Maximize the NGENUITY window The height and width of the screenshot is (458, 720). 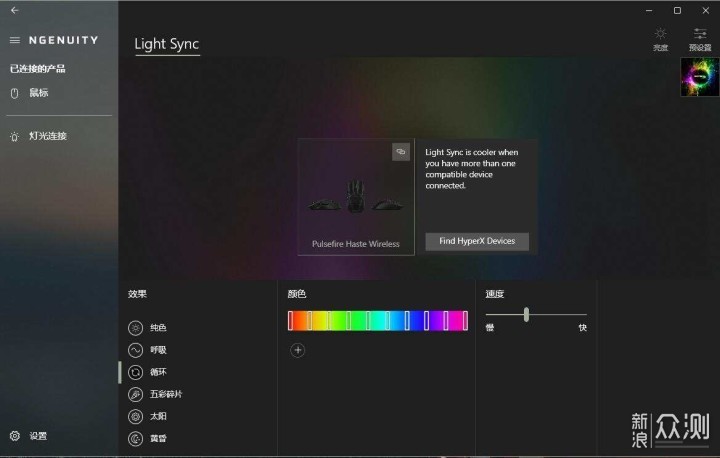coord(677,11)
